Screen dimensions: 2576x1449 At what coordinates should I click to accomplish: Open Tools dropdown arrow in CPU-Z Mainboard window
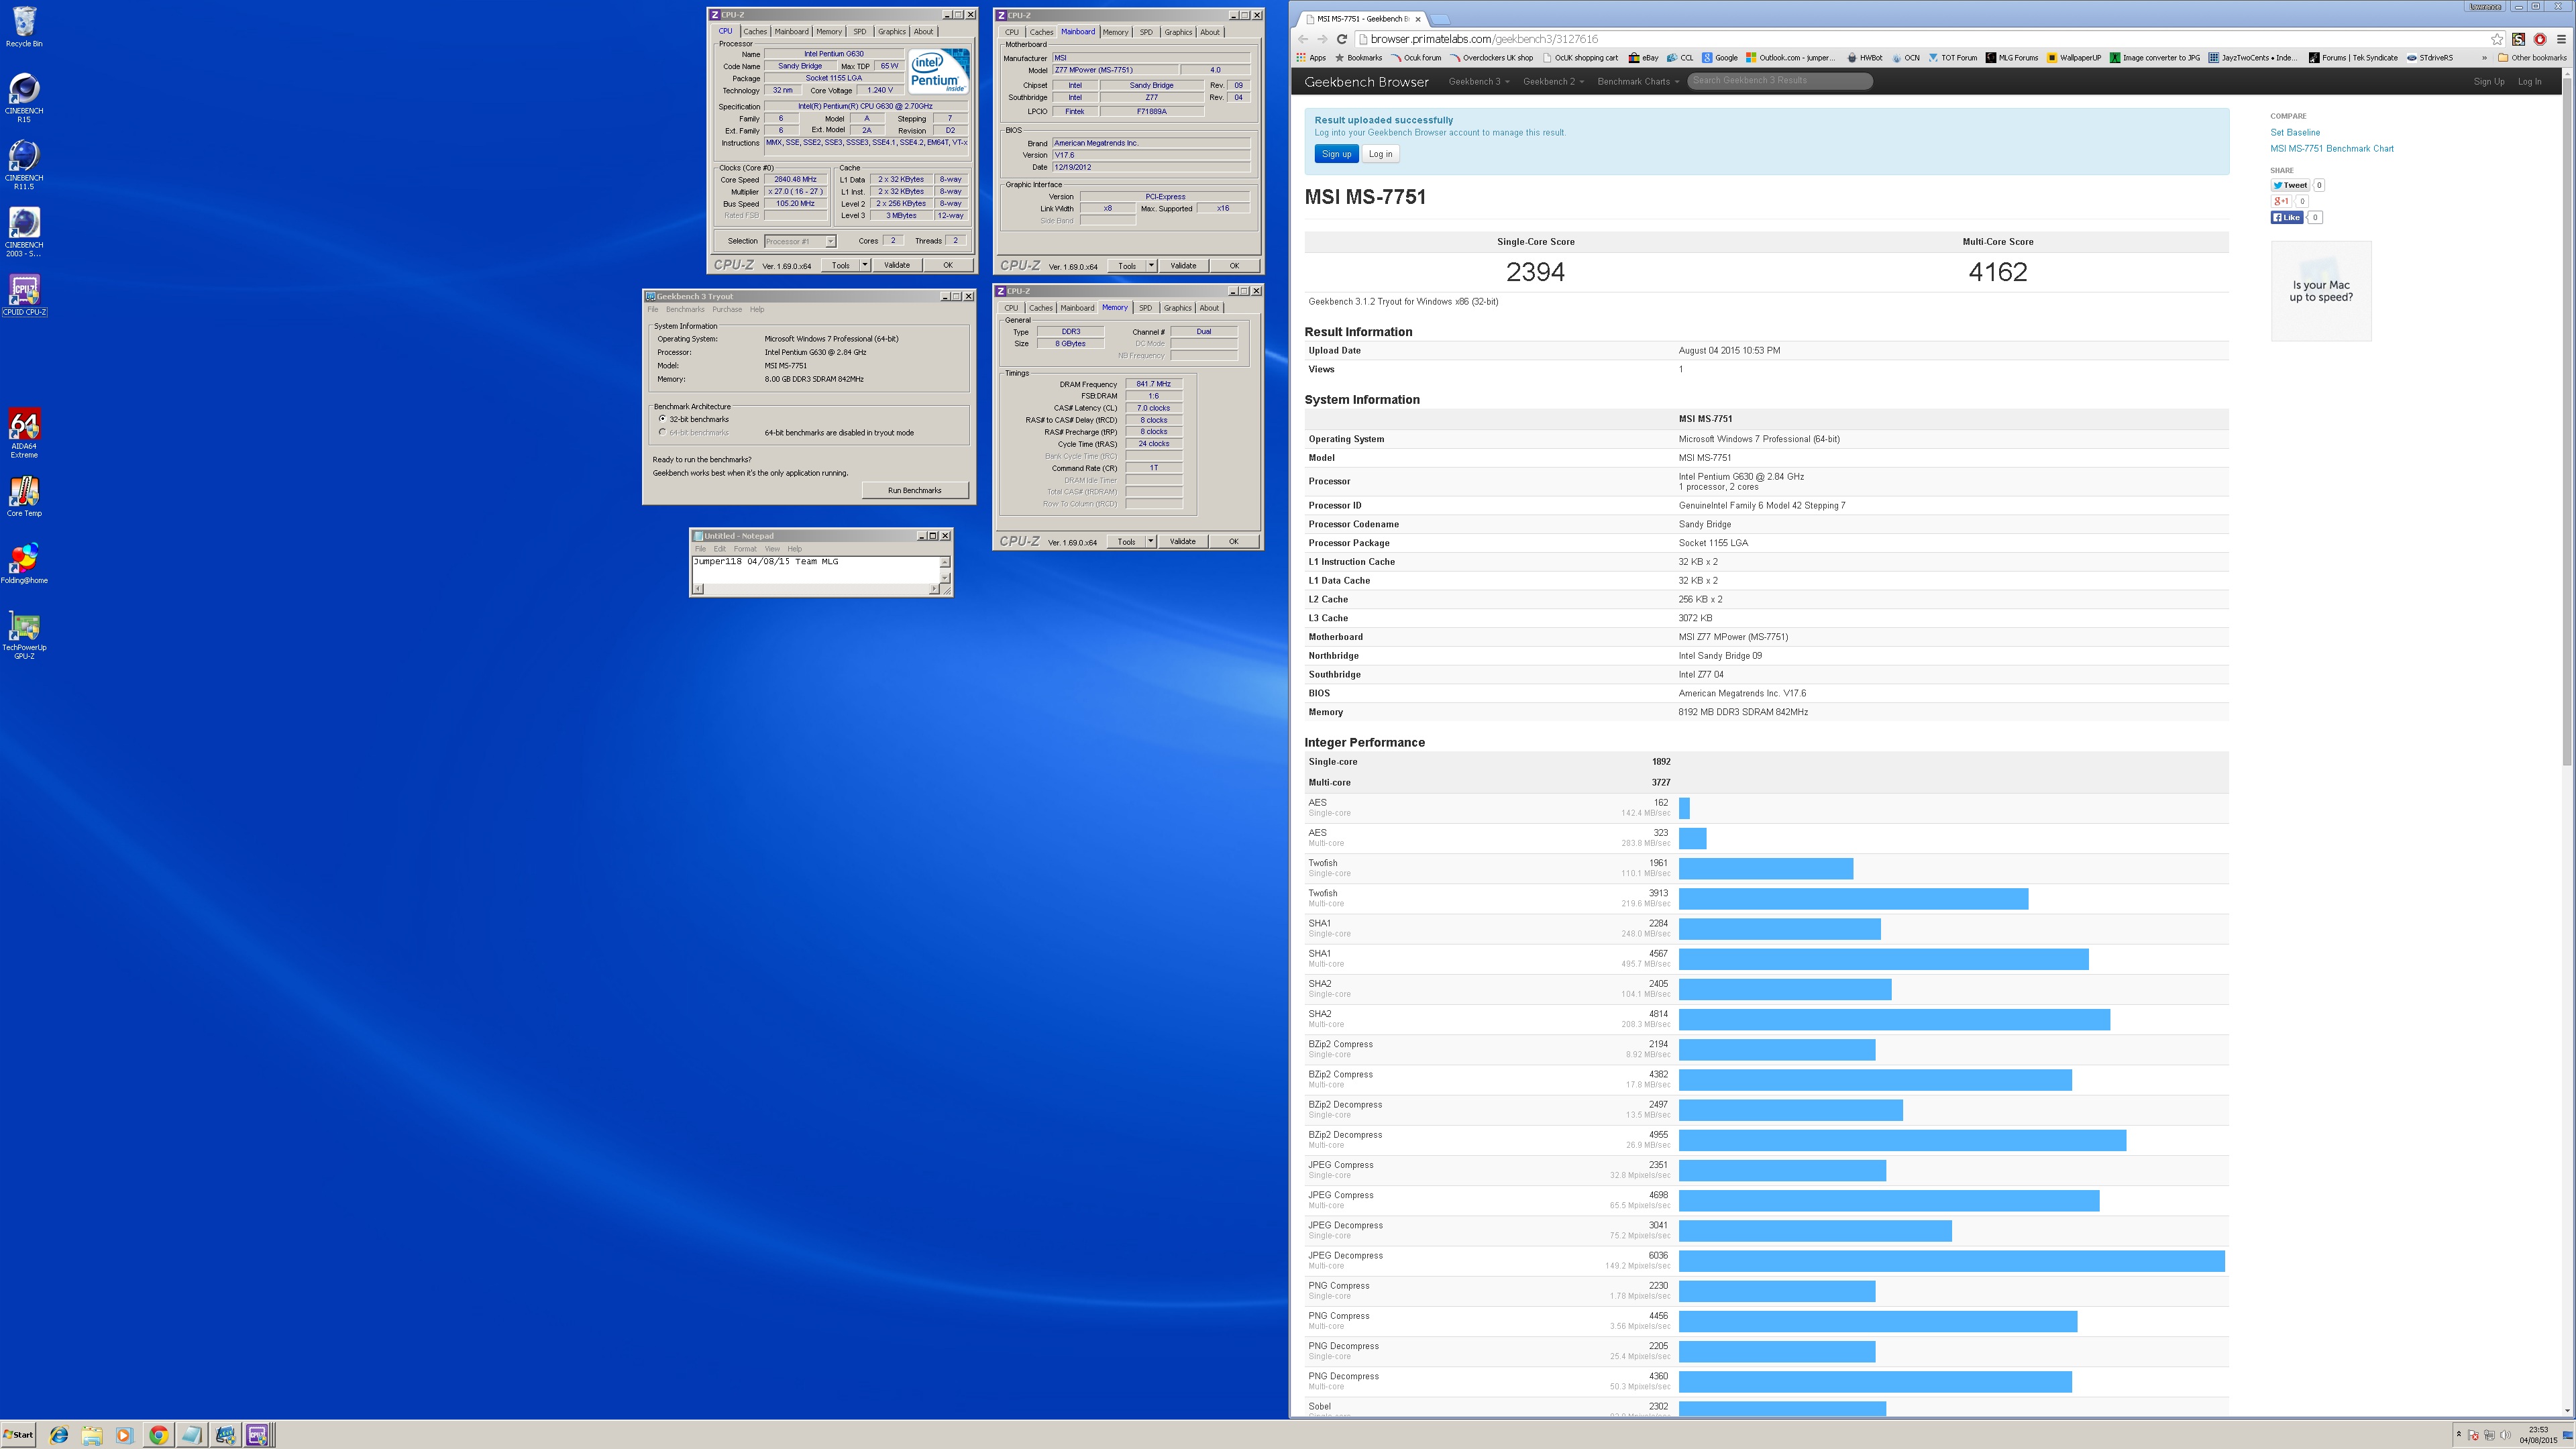[1151, 265]
